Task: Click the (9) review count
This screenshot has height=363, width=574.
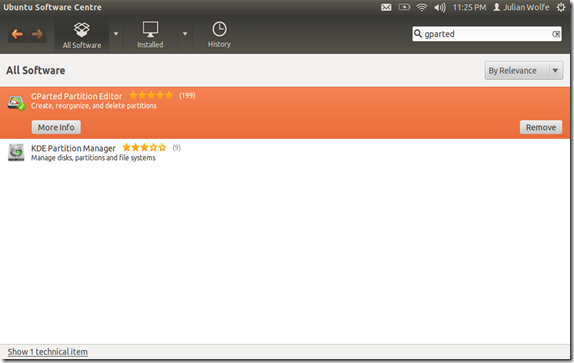Action: point(177,147)
